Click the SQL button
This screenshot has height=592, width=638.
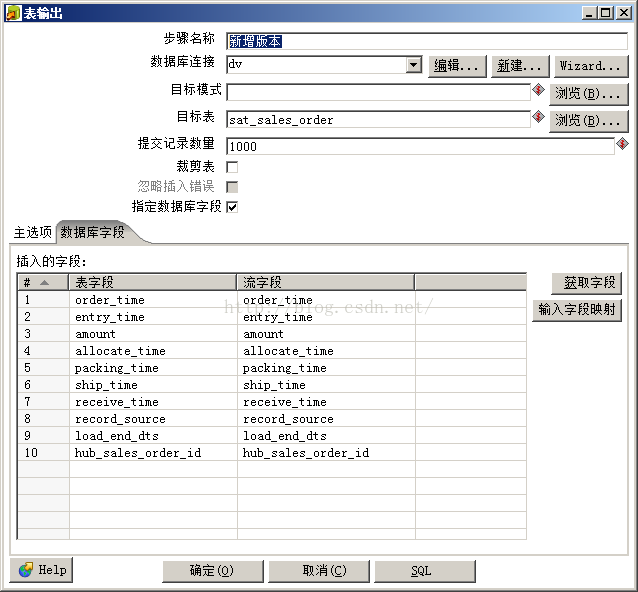(425, 571)
